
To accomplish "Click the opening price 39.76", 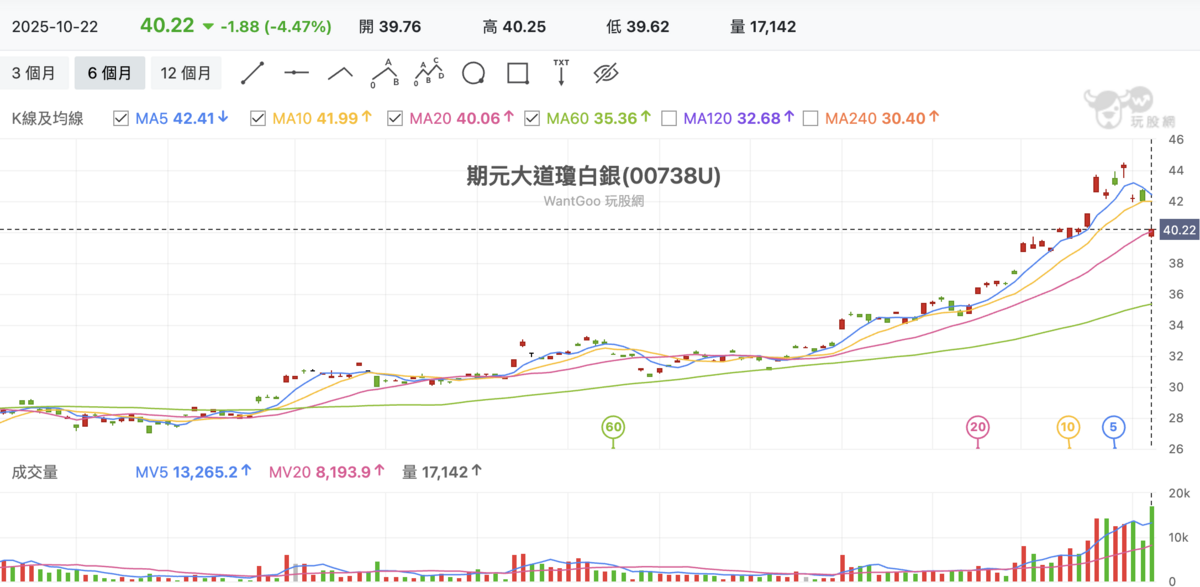I will click(400, 27).
